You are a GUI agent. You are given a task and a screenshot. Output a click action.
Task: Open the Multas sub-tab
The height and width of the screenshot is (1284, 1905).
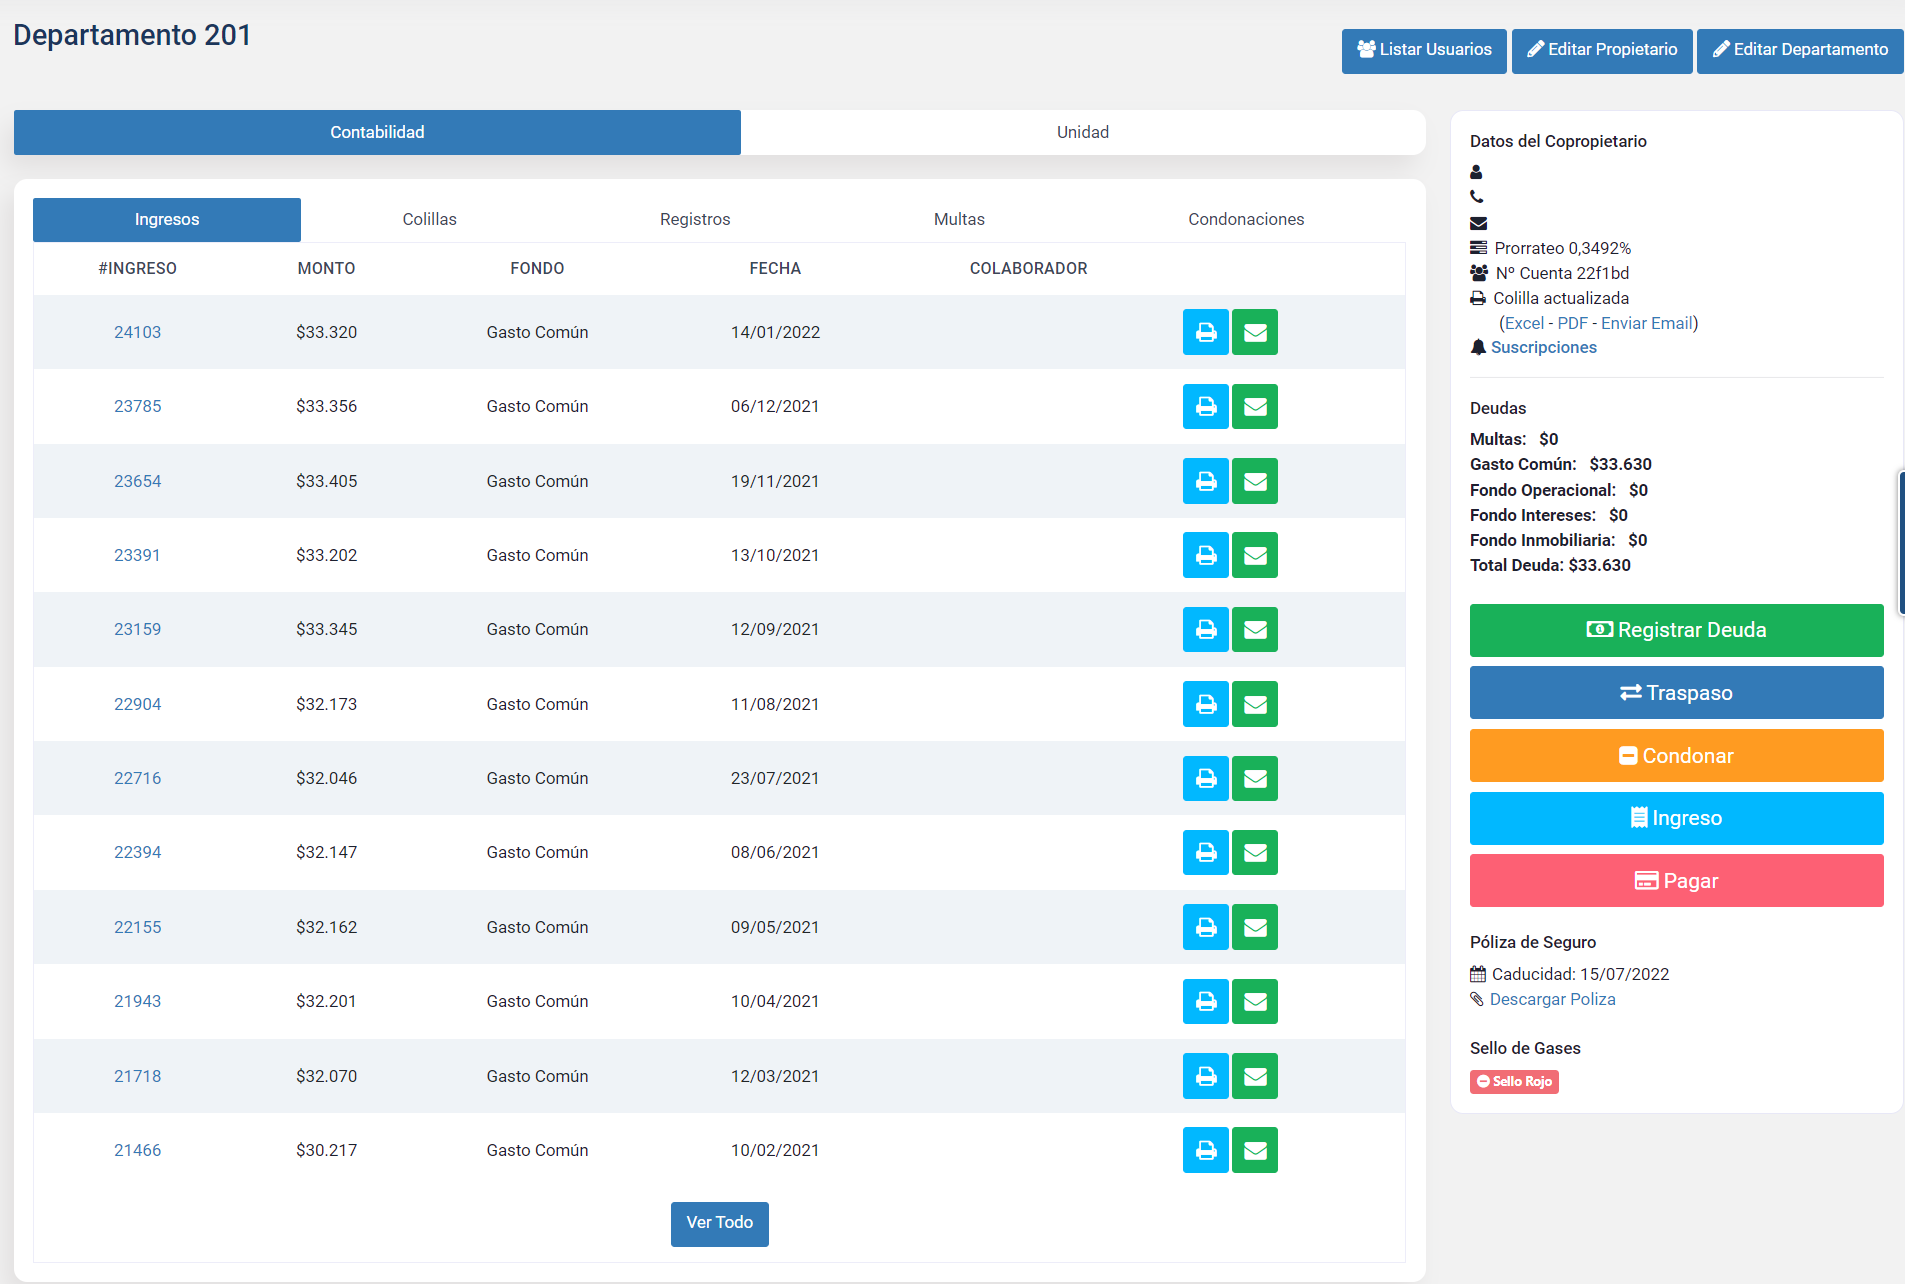(x=959, y=219)
